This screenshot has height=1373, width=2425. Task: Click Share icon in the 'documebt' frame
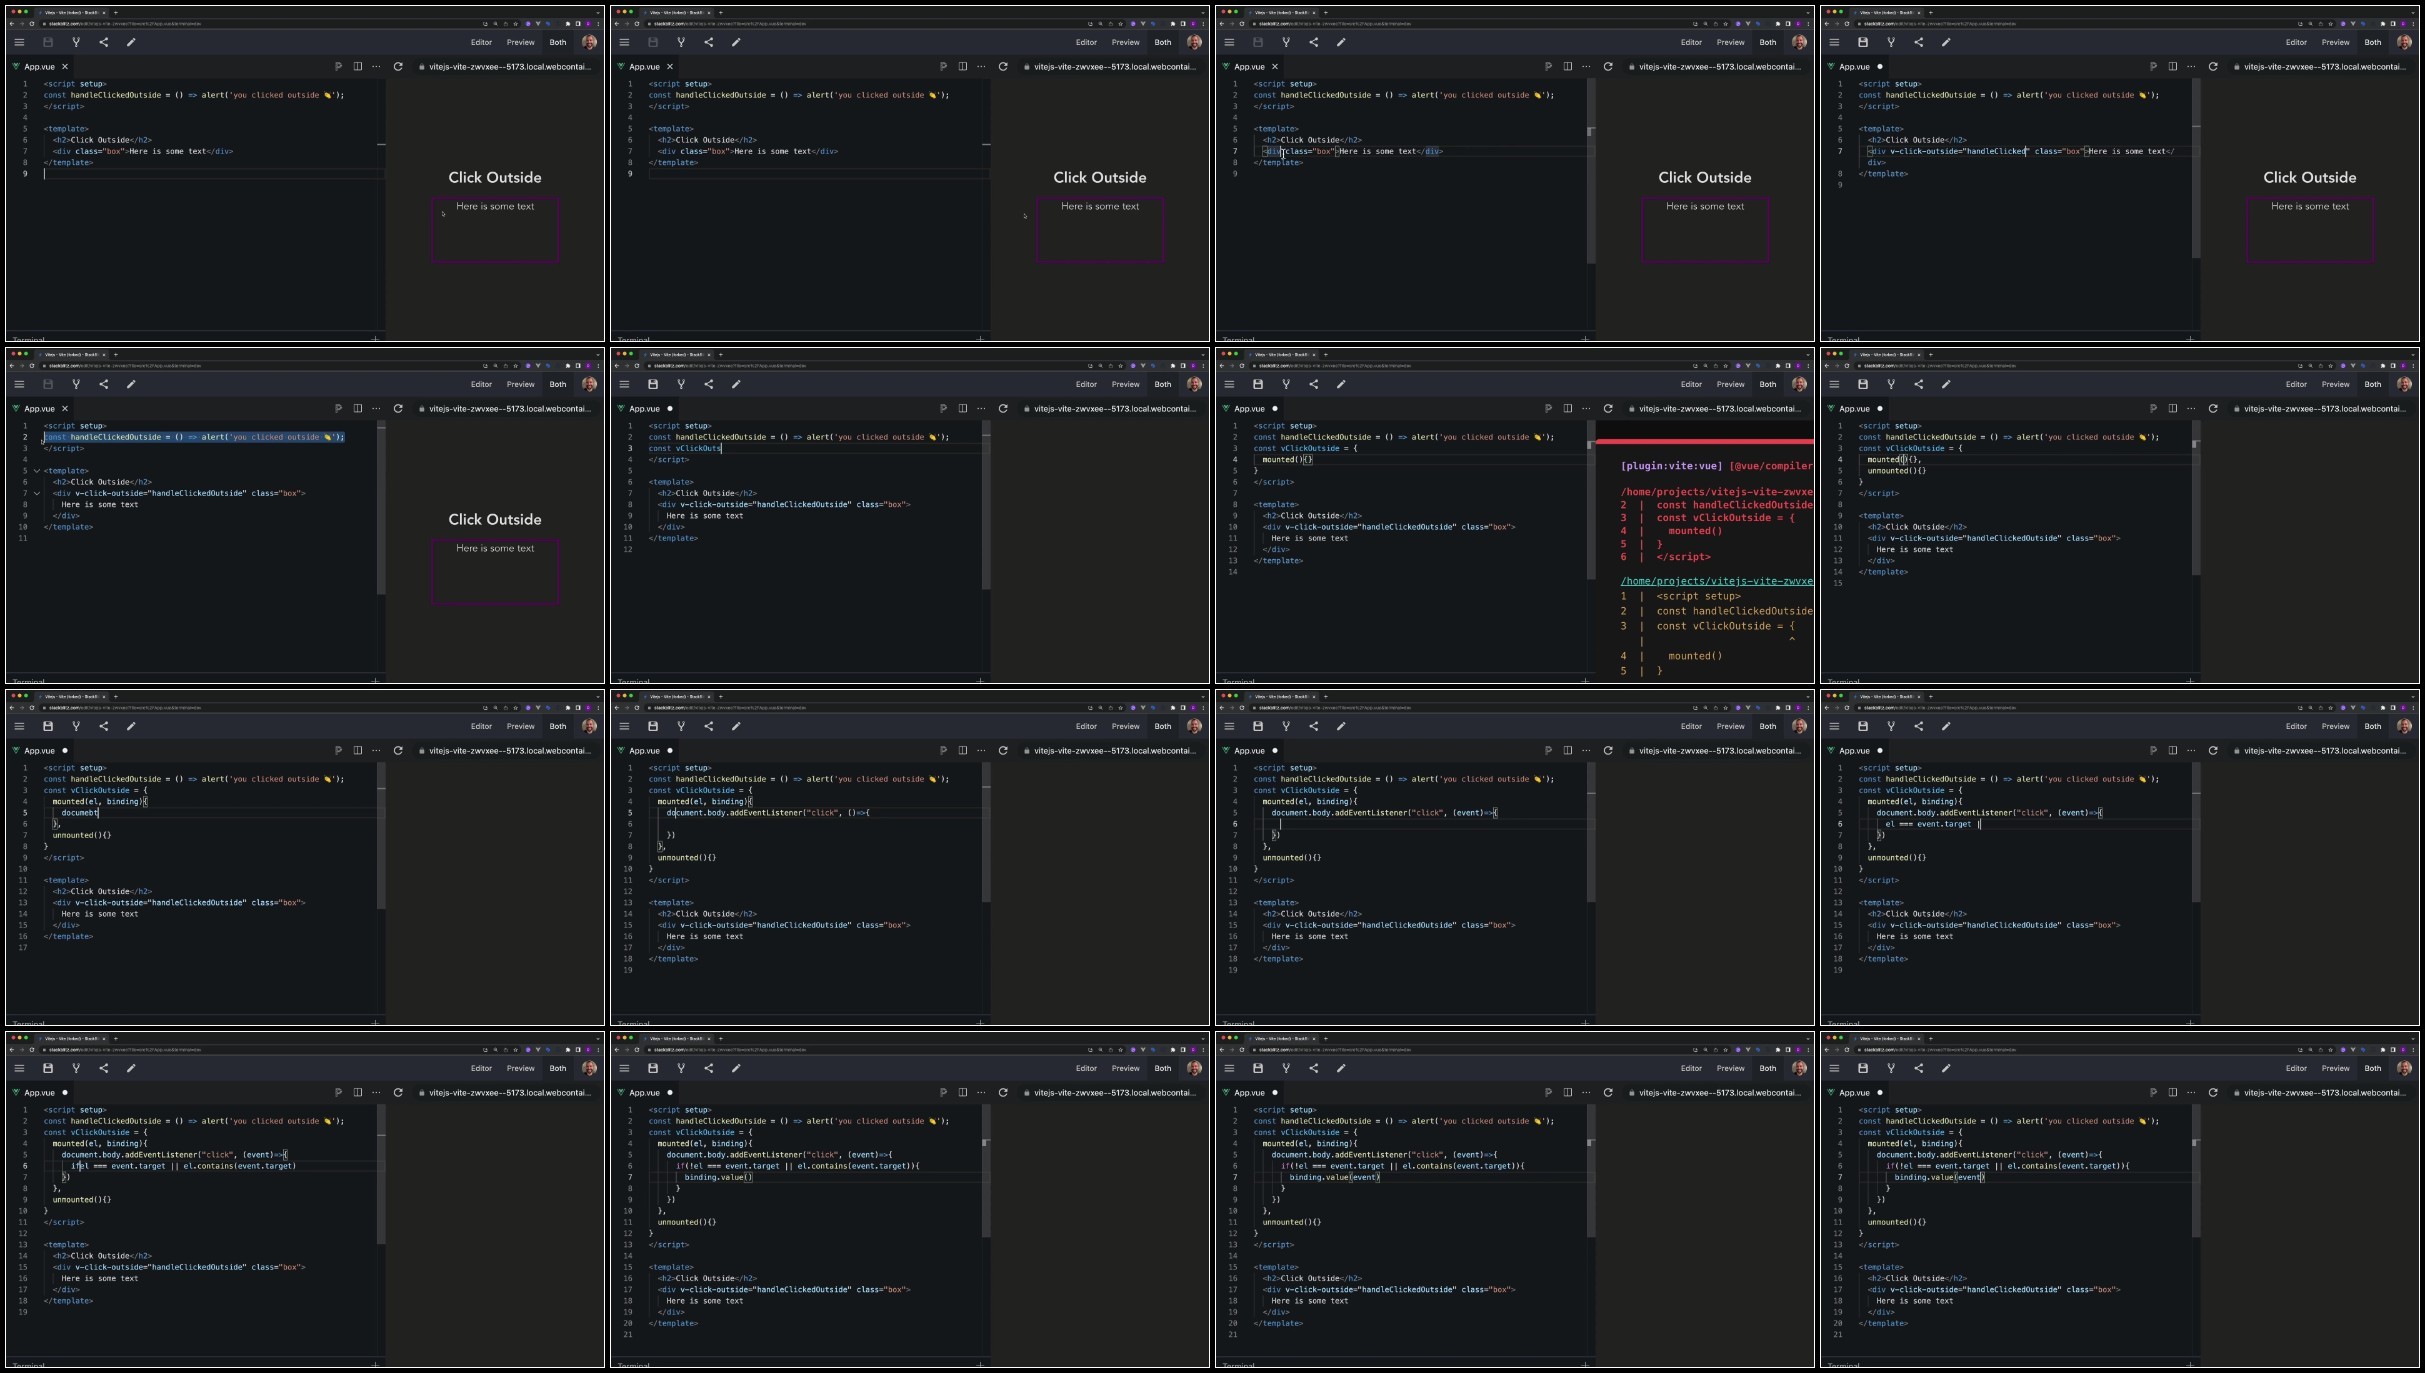104,726
